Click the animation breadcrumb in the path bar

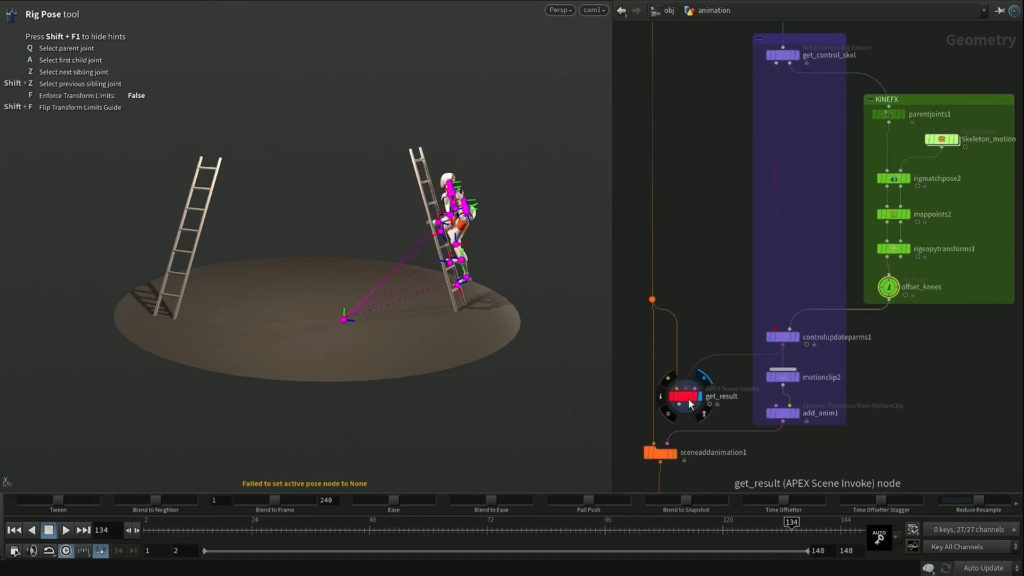pos(712,10)
